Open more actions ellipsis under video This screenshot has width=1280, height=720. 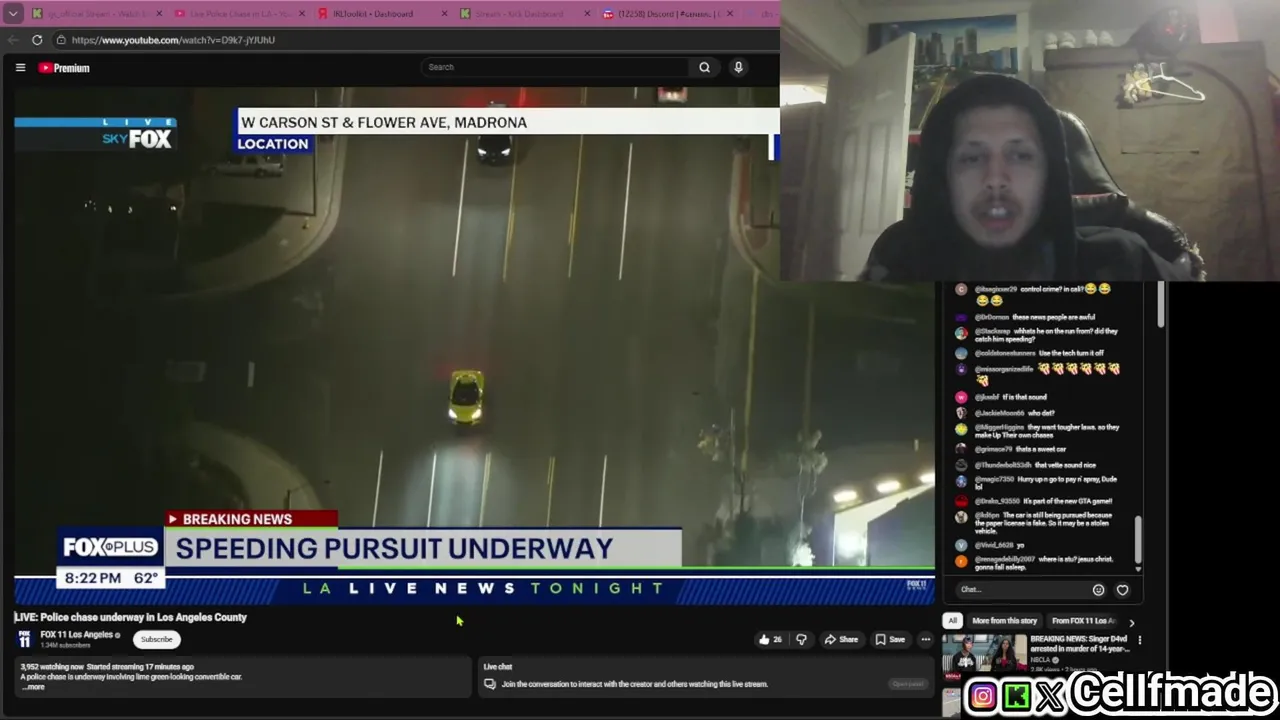point(926,639)
